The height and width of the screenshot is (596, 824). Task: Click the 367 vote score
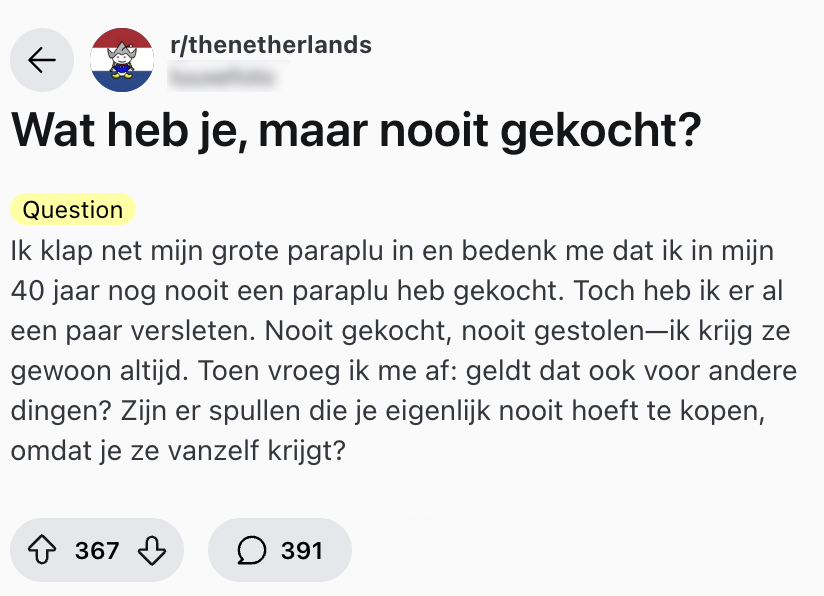click(97, 550)
